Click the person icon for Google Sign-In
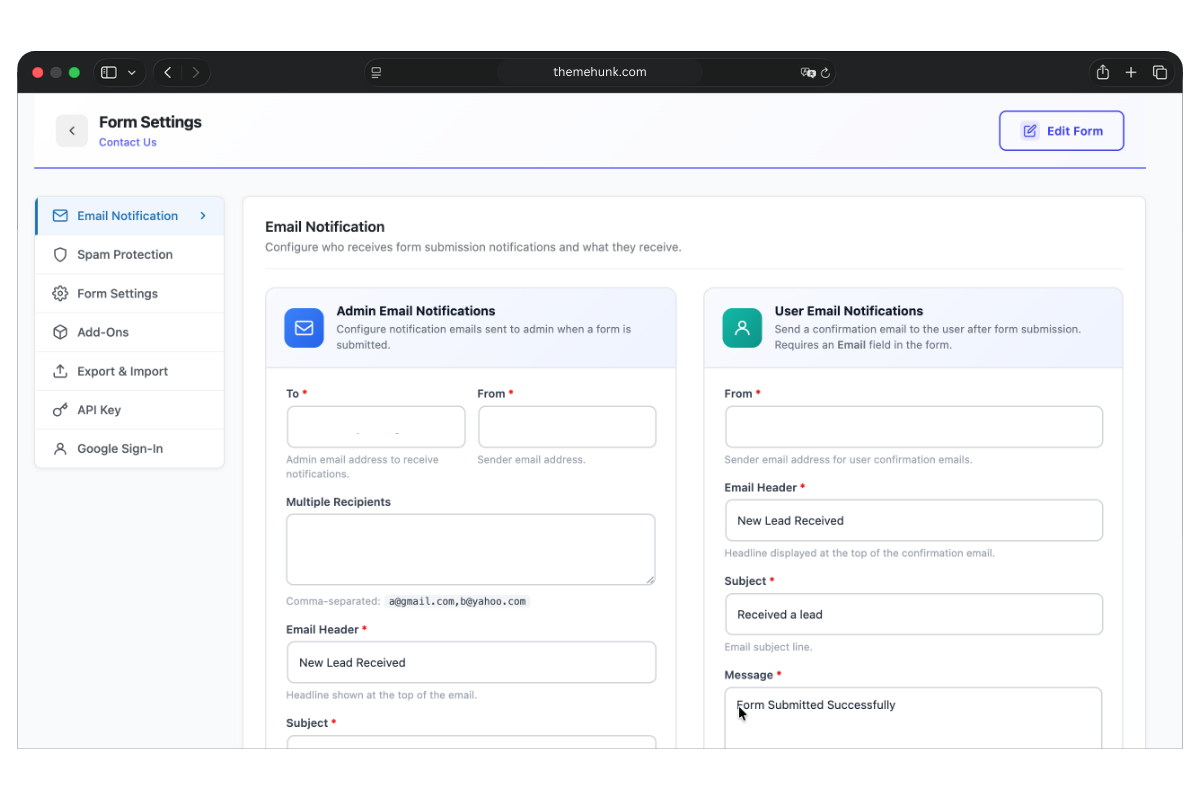Viewport: 1200px width, 800px height. (60, 449)
